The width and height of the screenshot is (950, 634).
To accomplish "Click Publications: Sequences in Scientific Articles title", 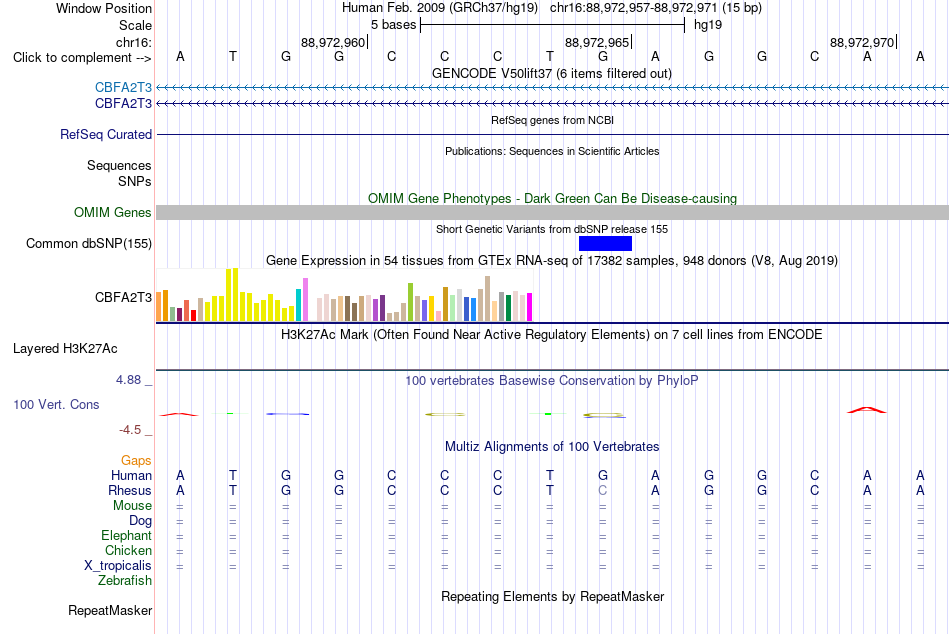I will point(552,151).
